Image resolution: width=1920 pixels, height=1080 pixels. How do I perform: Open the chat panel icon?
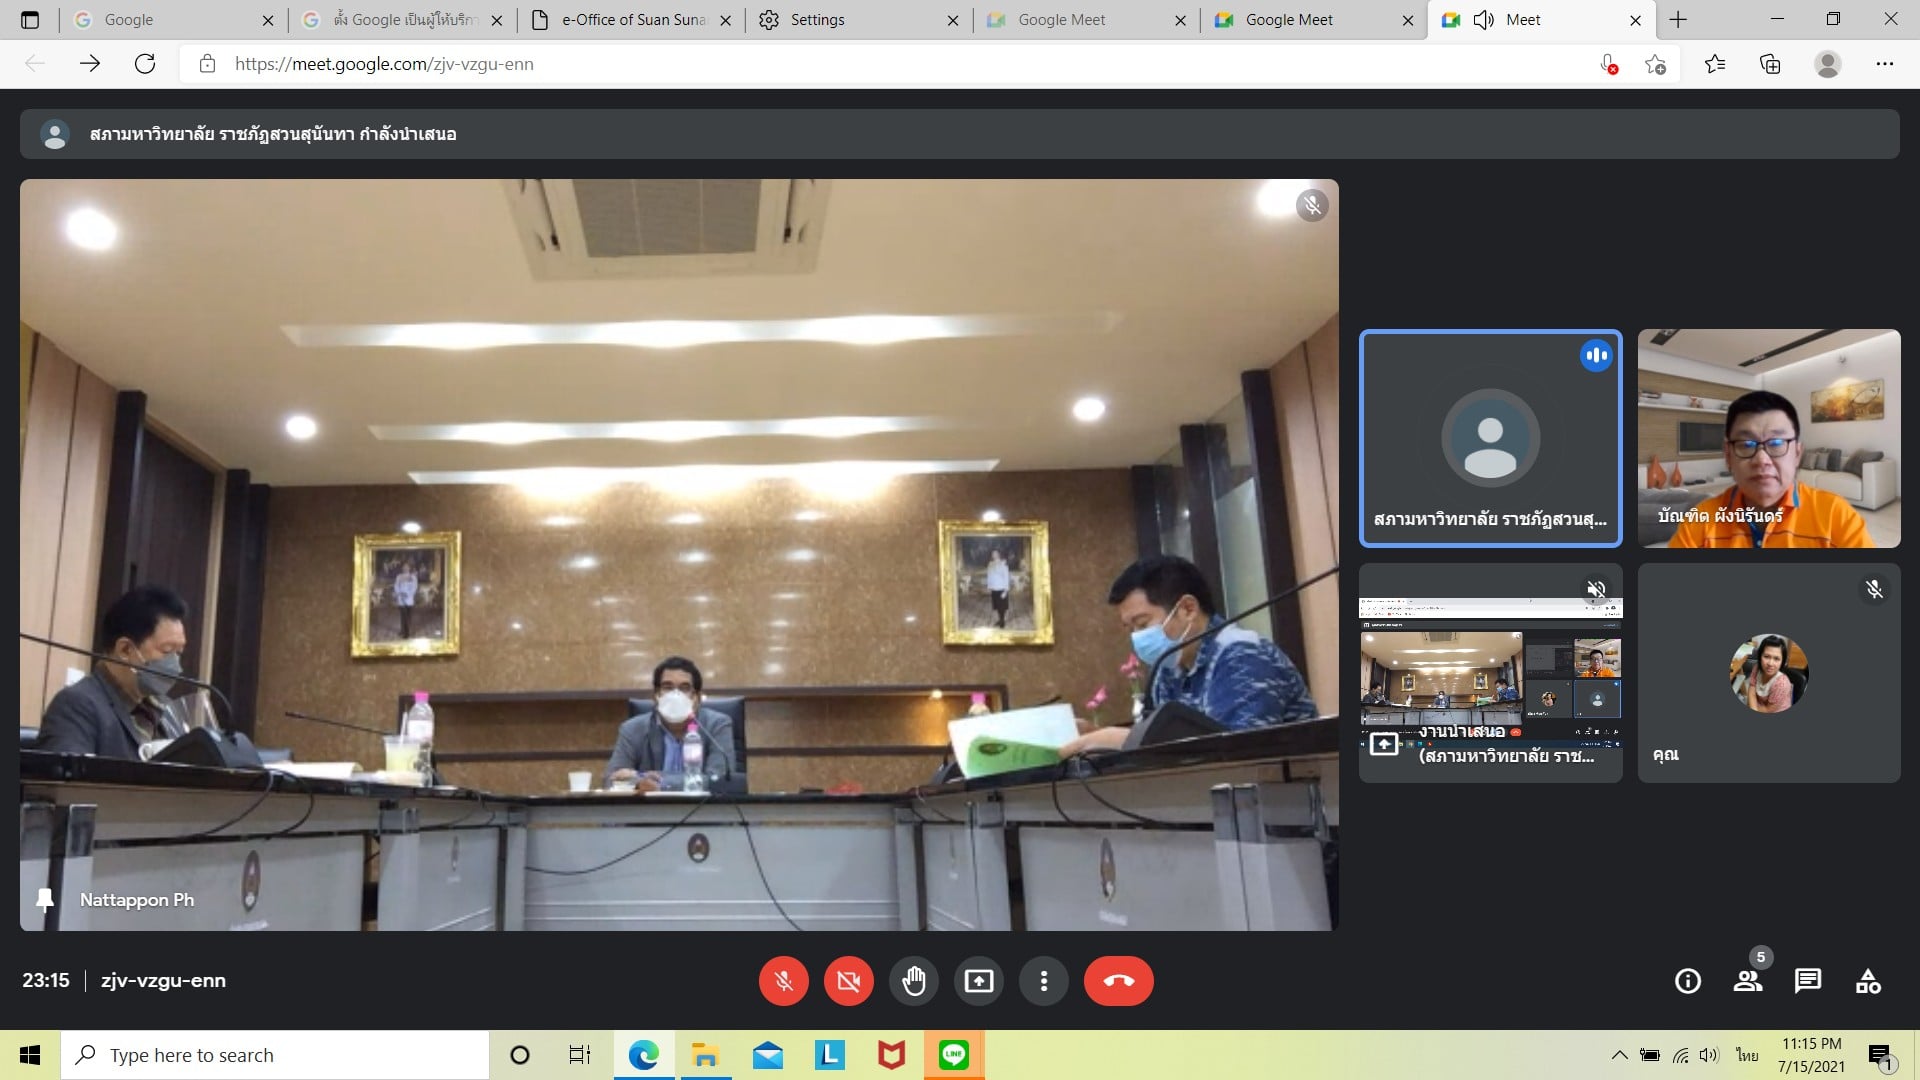(x=1807, y=981)
